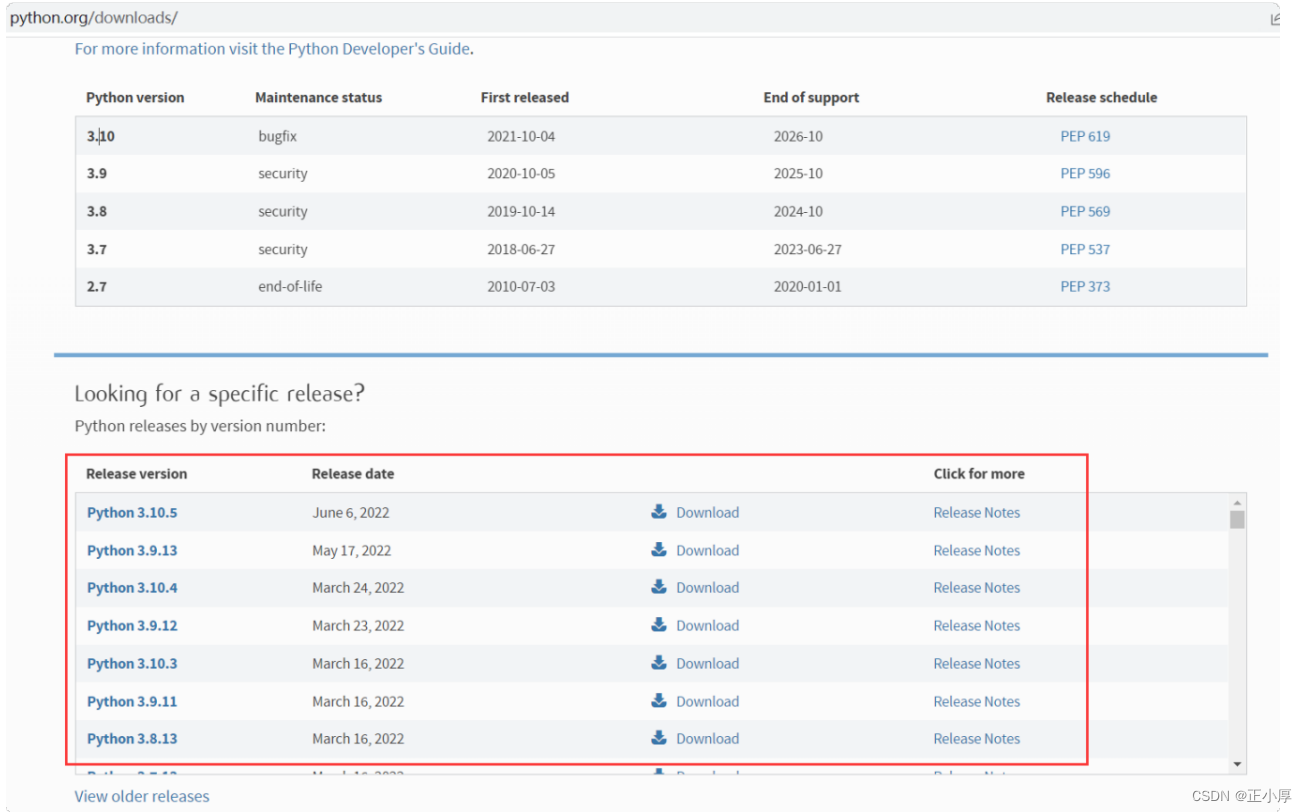The image size is (1307, 812).
Task: Open PEP 569 release schedule
Action: pos(1085,211)
